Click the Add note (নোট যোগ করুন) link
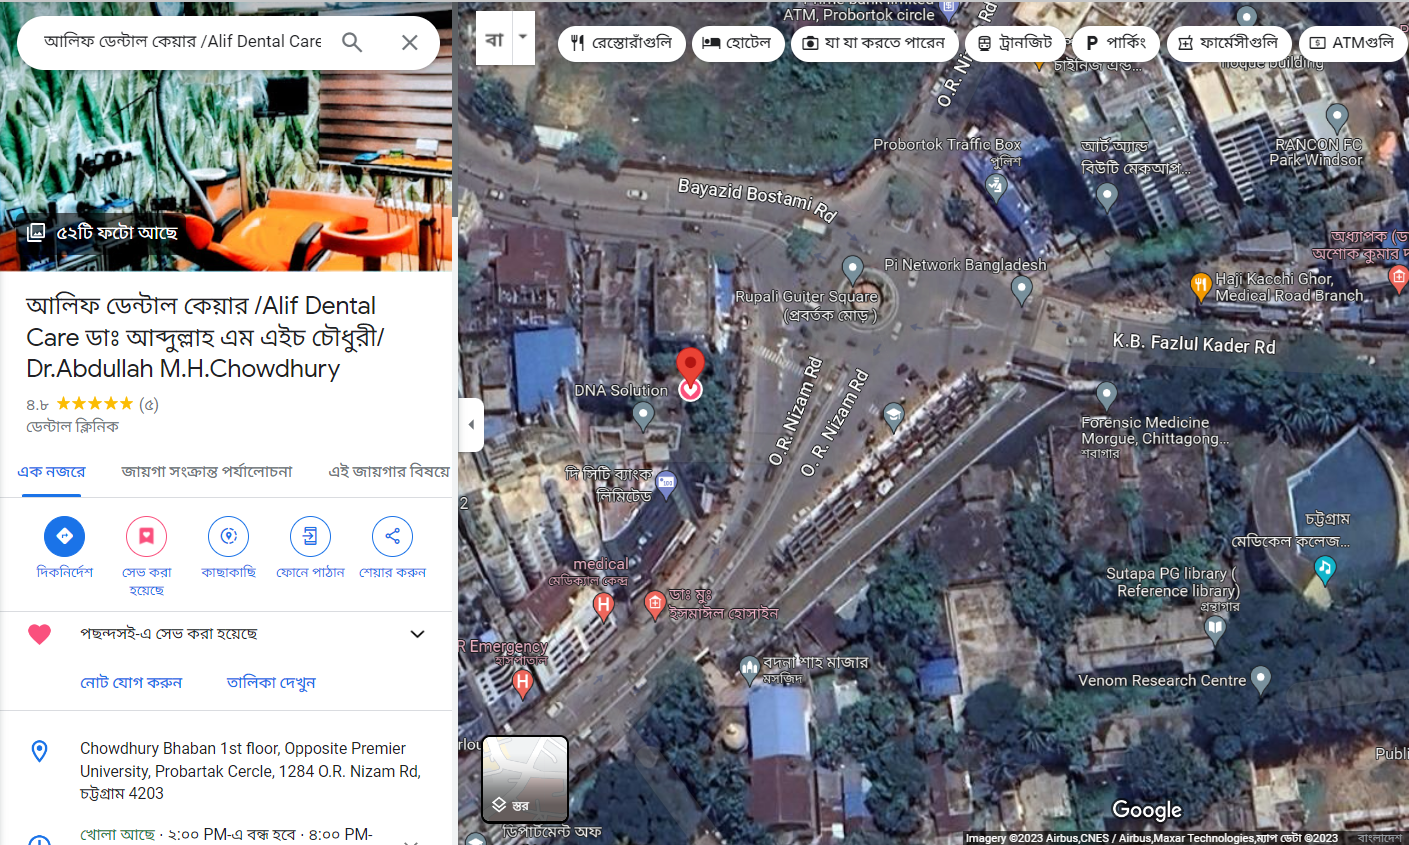 [x=131, y=682]
